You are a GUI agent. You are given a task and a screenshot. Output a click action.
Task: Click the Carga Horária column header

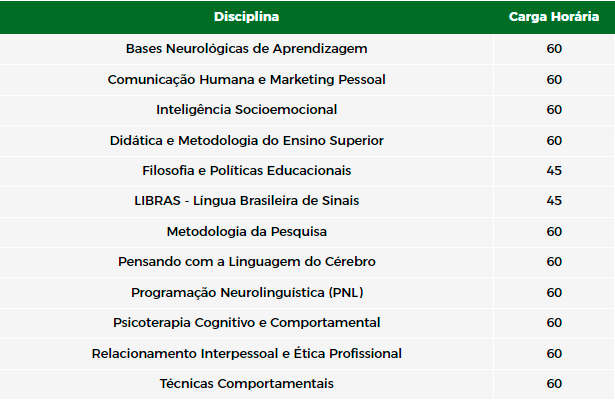click(x=554, y=17)
